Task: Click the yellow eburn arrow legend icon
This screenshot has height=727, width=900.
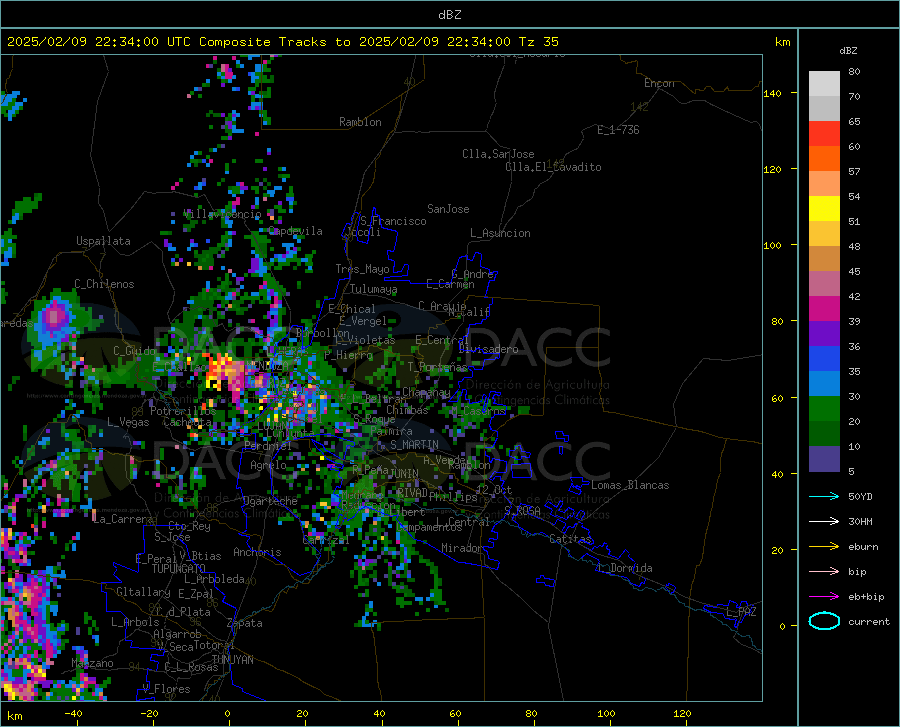Action: 824,547
